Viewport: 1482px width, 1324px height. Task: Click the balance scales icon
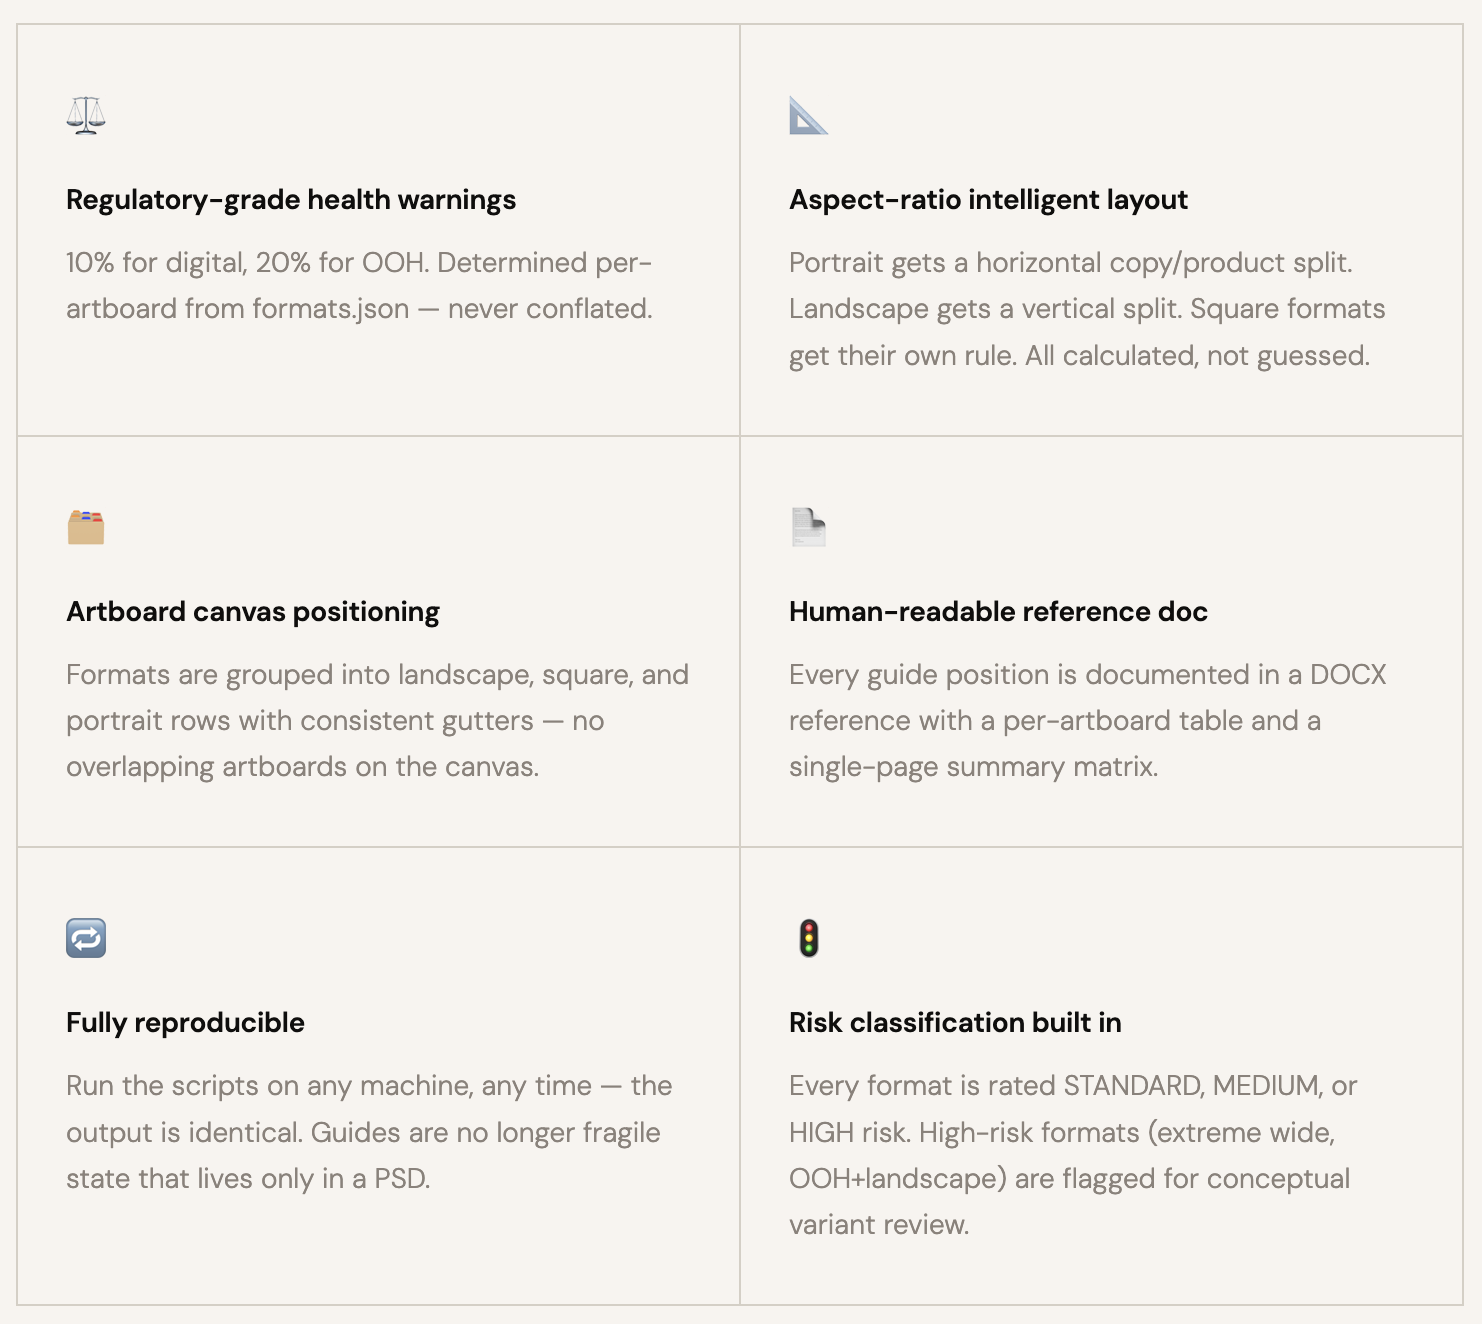[86, 116]
